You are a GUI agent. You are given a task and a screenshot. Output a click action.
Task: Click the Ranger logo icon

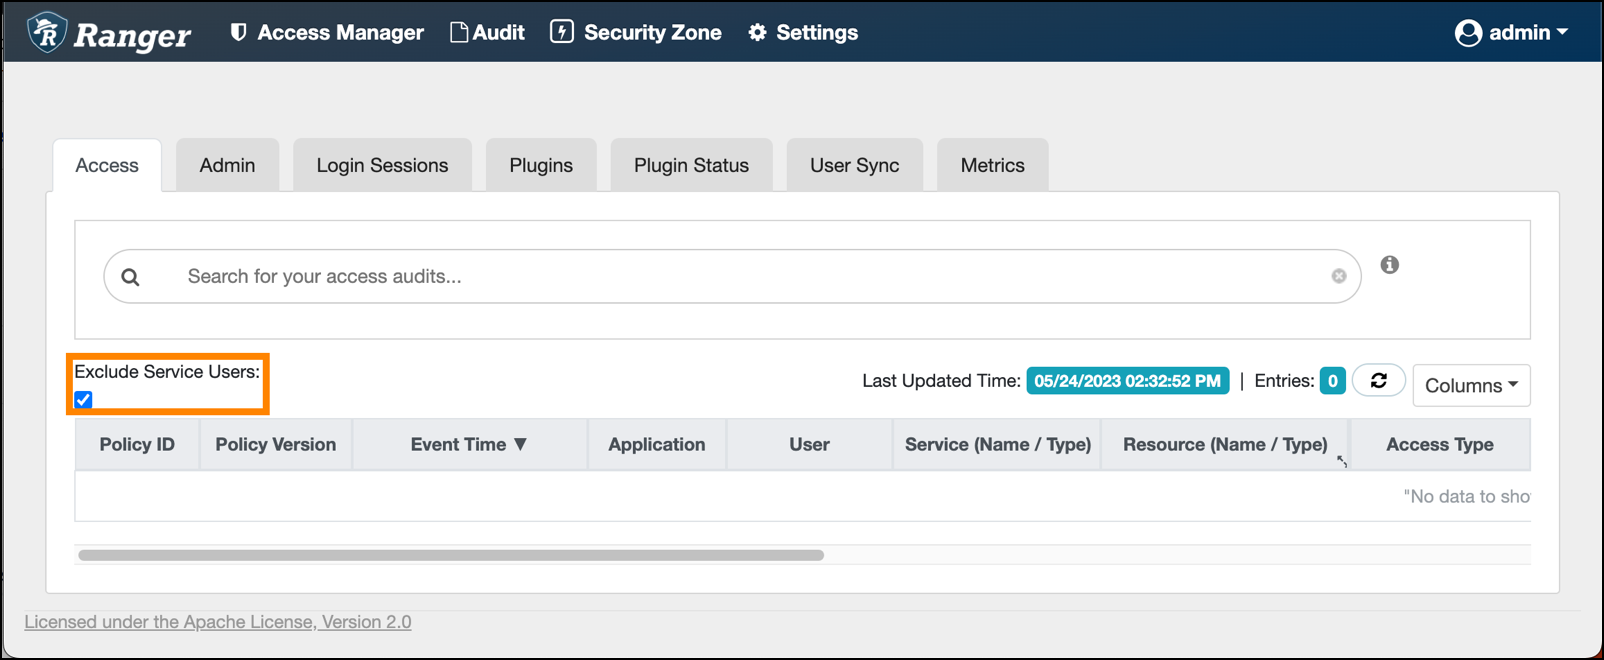47,33
